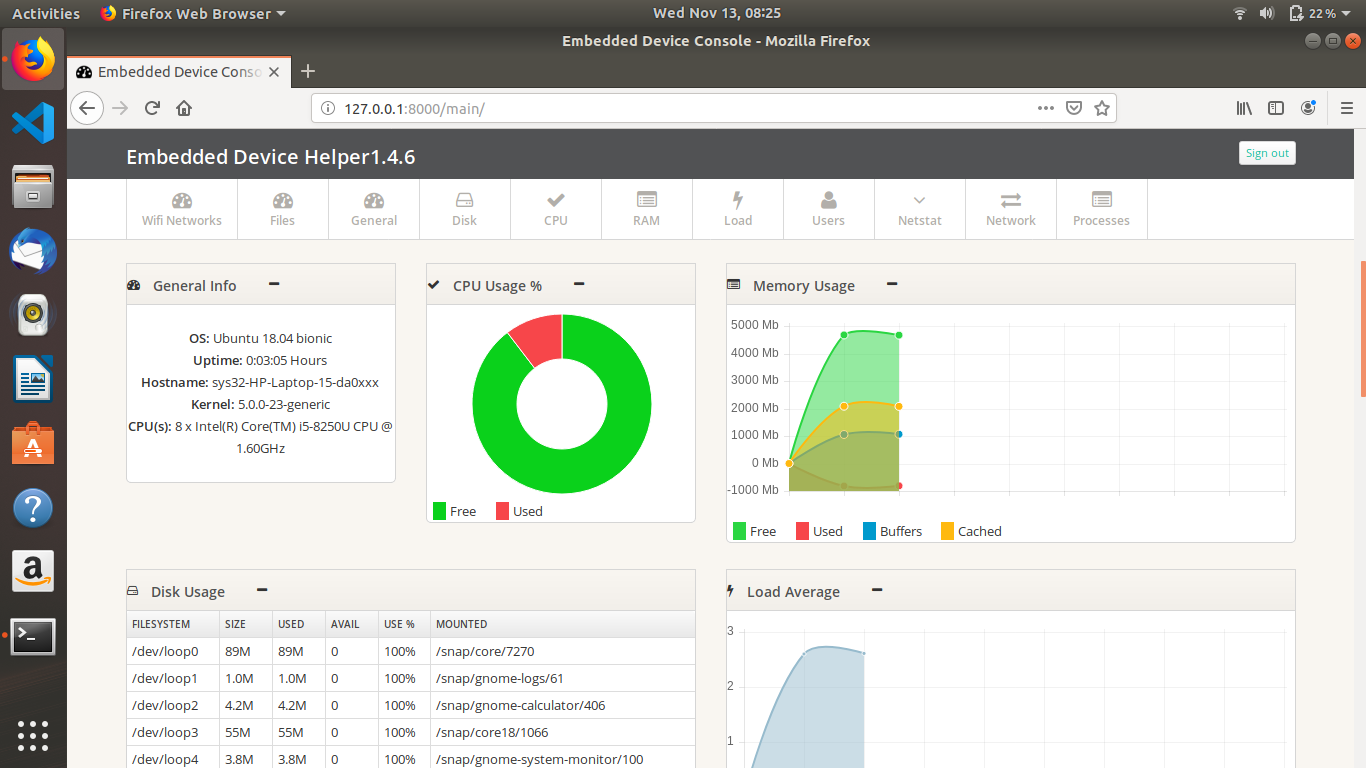Click the browser Back button

click(87, 108)
